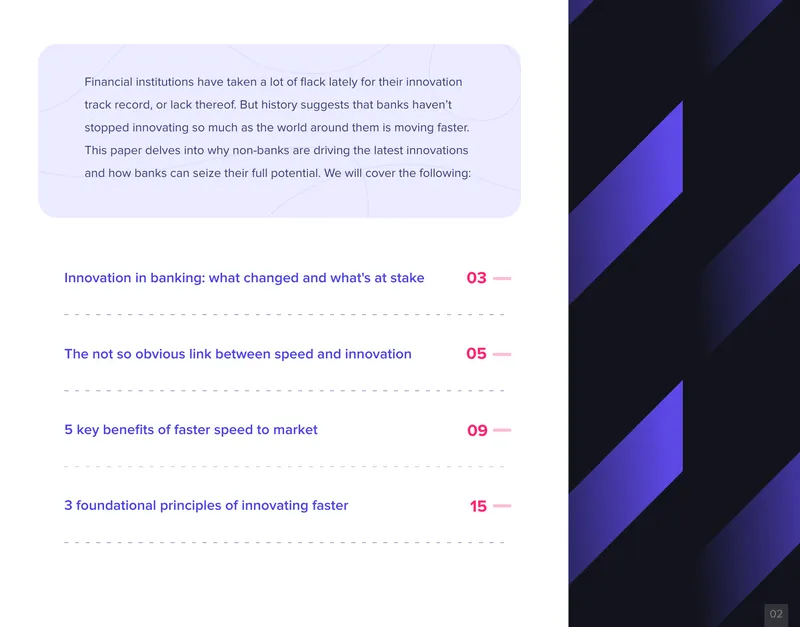
Task: Click the pink dash beside 15
Action: click(502, 506)
